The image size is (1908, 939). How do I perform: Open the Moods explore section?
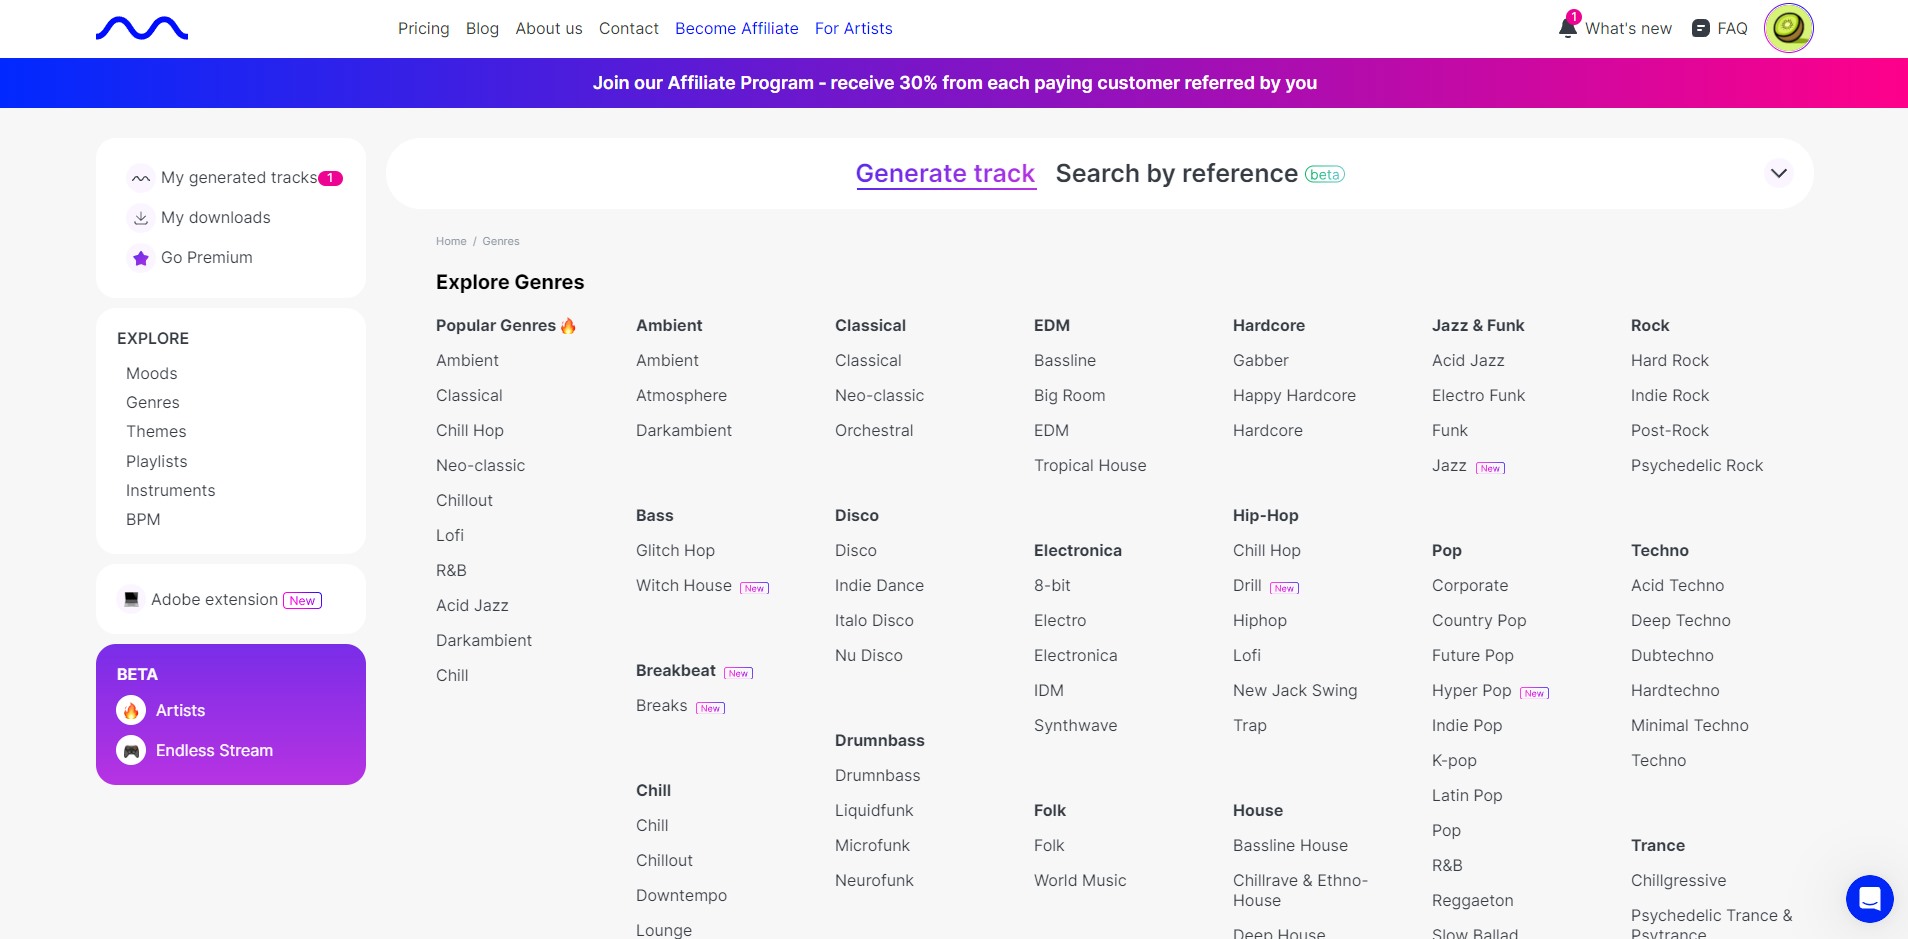click(152, 373)
